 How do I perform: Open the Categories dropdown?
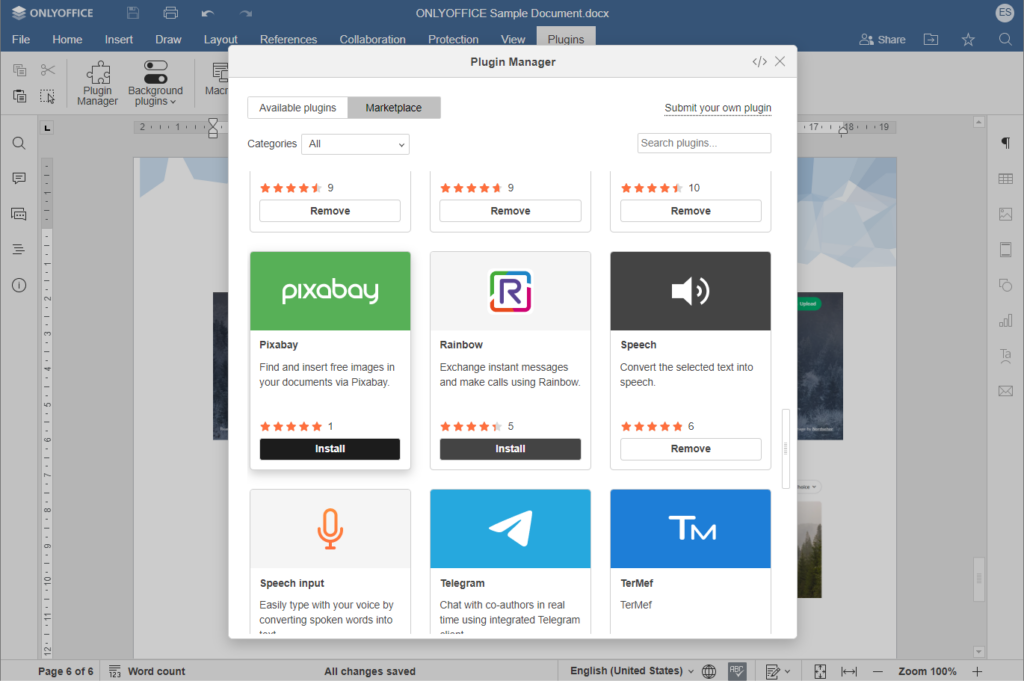point(355,144)
